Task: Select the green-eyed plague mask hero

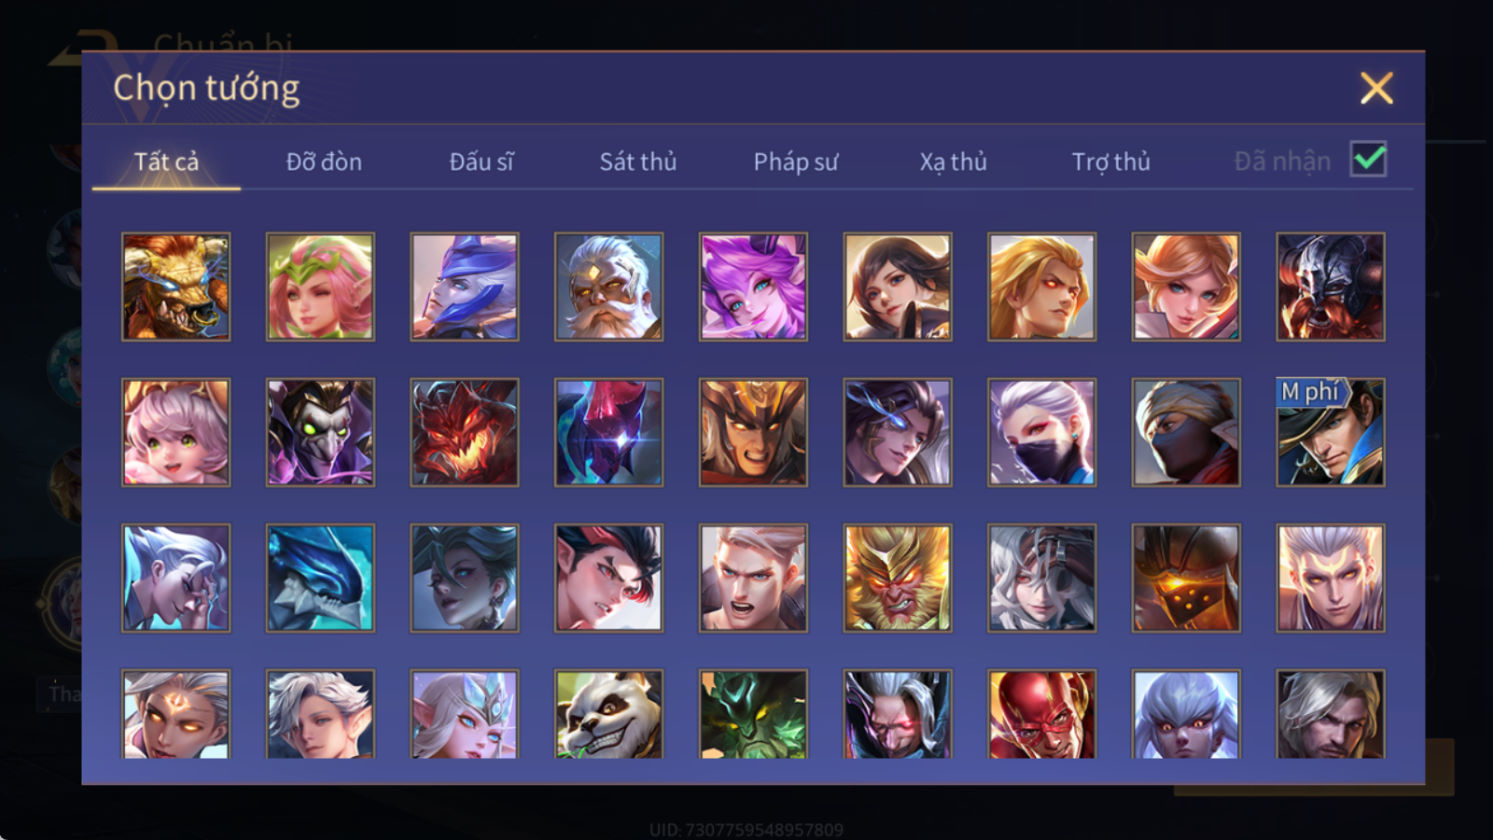Action: (320, 432)
